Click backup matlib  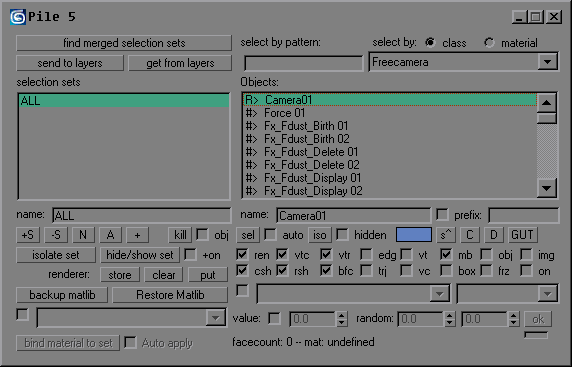pyautogui.click(x=62, y=295)
